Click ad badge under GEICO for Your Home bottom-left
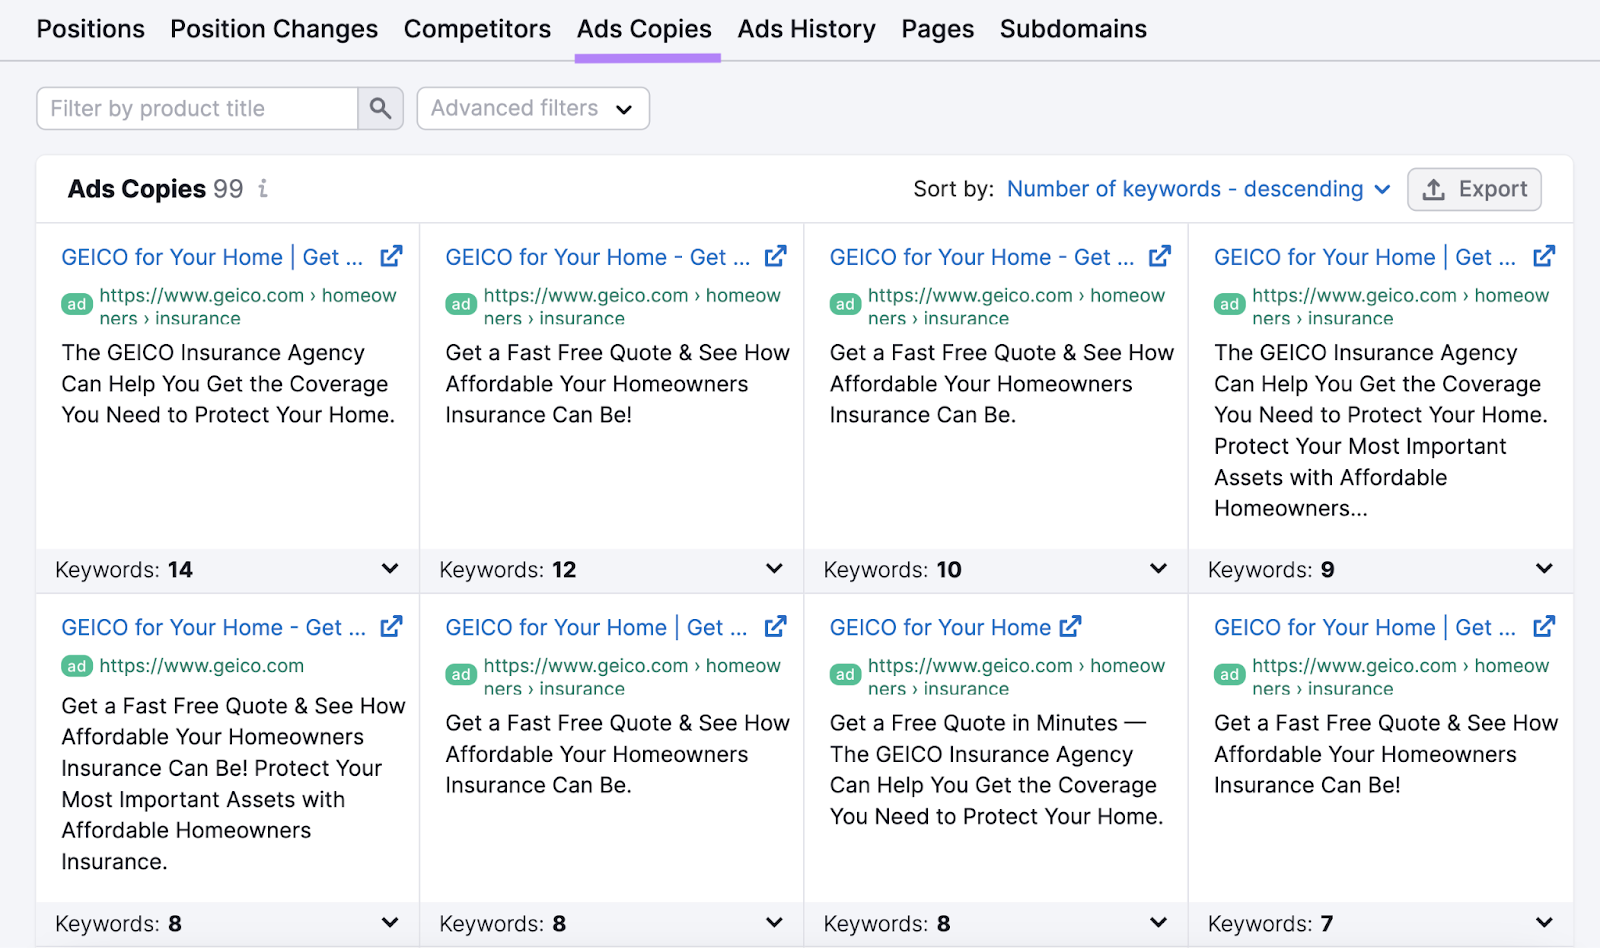1600x948 pixels. (76, 665)
